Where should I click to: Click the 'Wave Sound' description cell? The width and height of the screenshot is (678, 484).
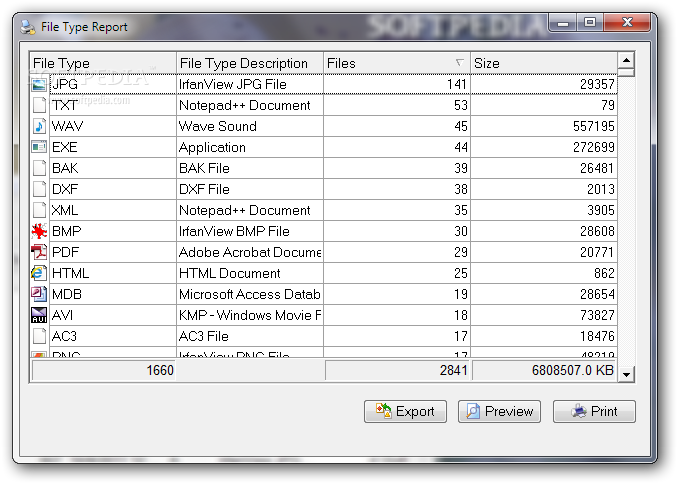(250, 126)
